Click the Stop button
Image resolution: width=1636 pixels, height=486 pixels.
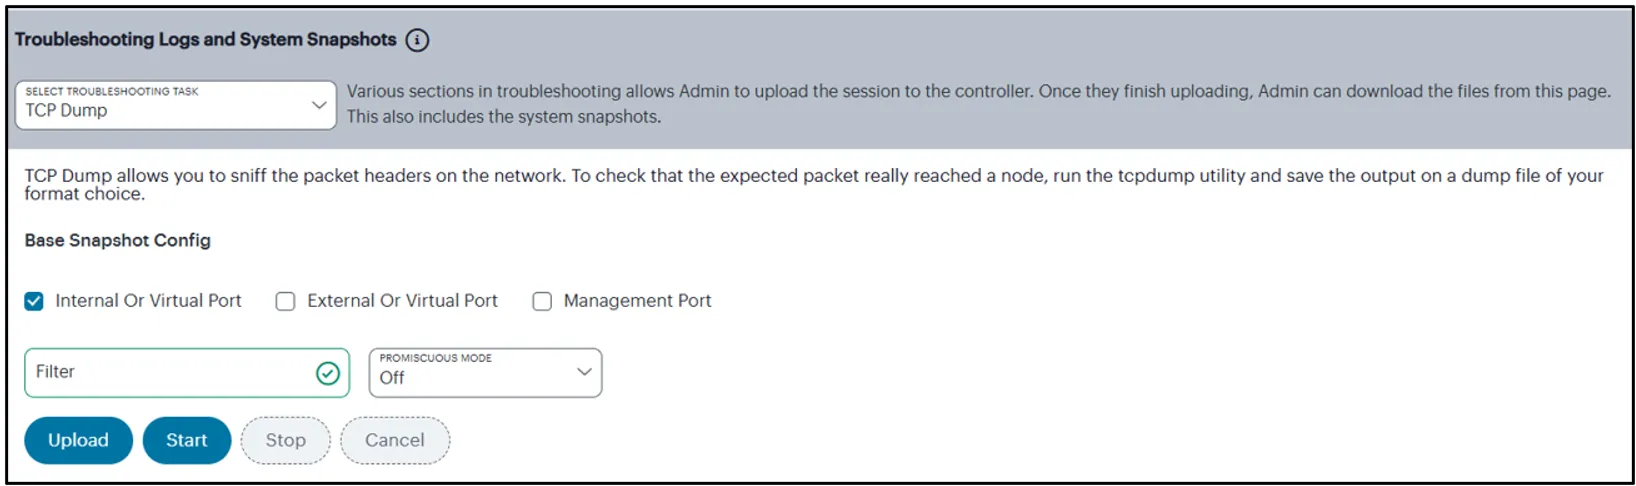tap(286, 441)
